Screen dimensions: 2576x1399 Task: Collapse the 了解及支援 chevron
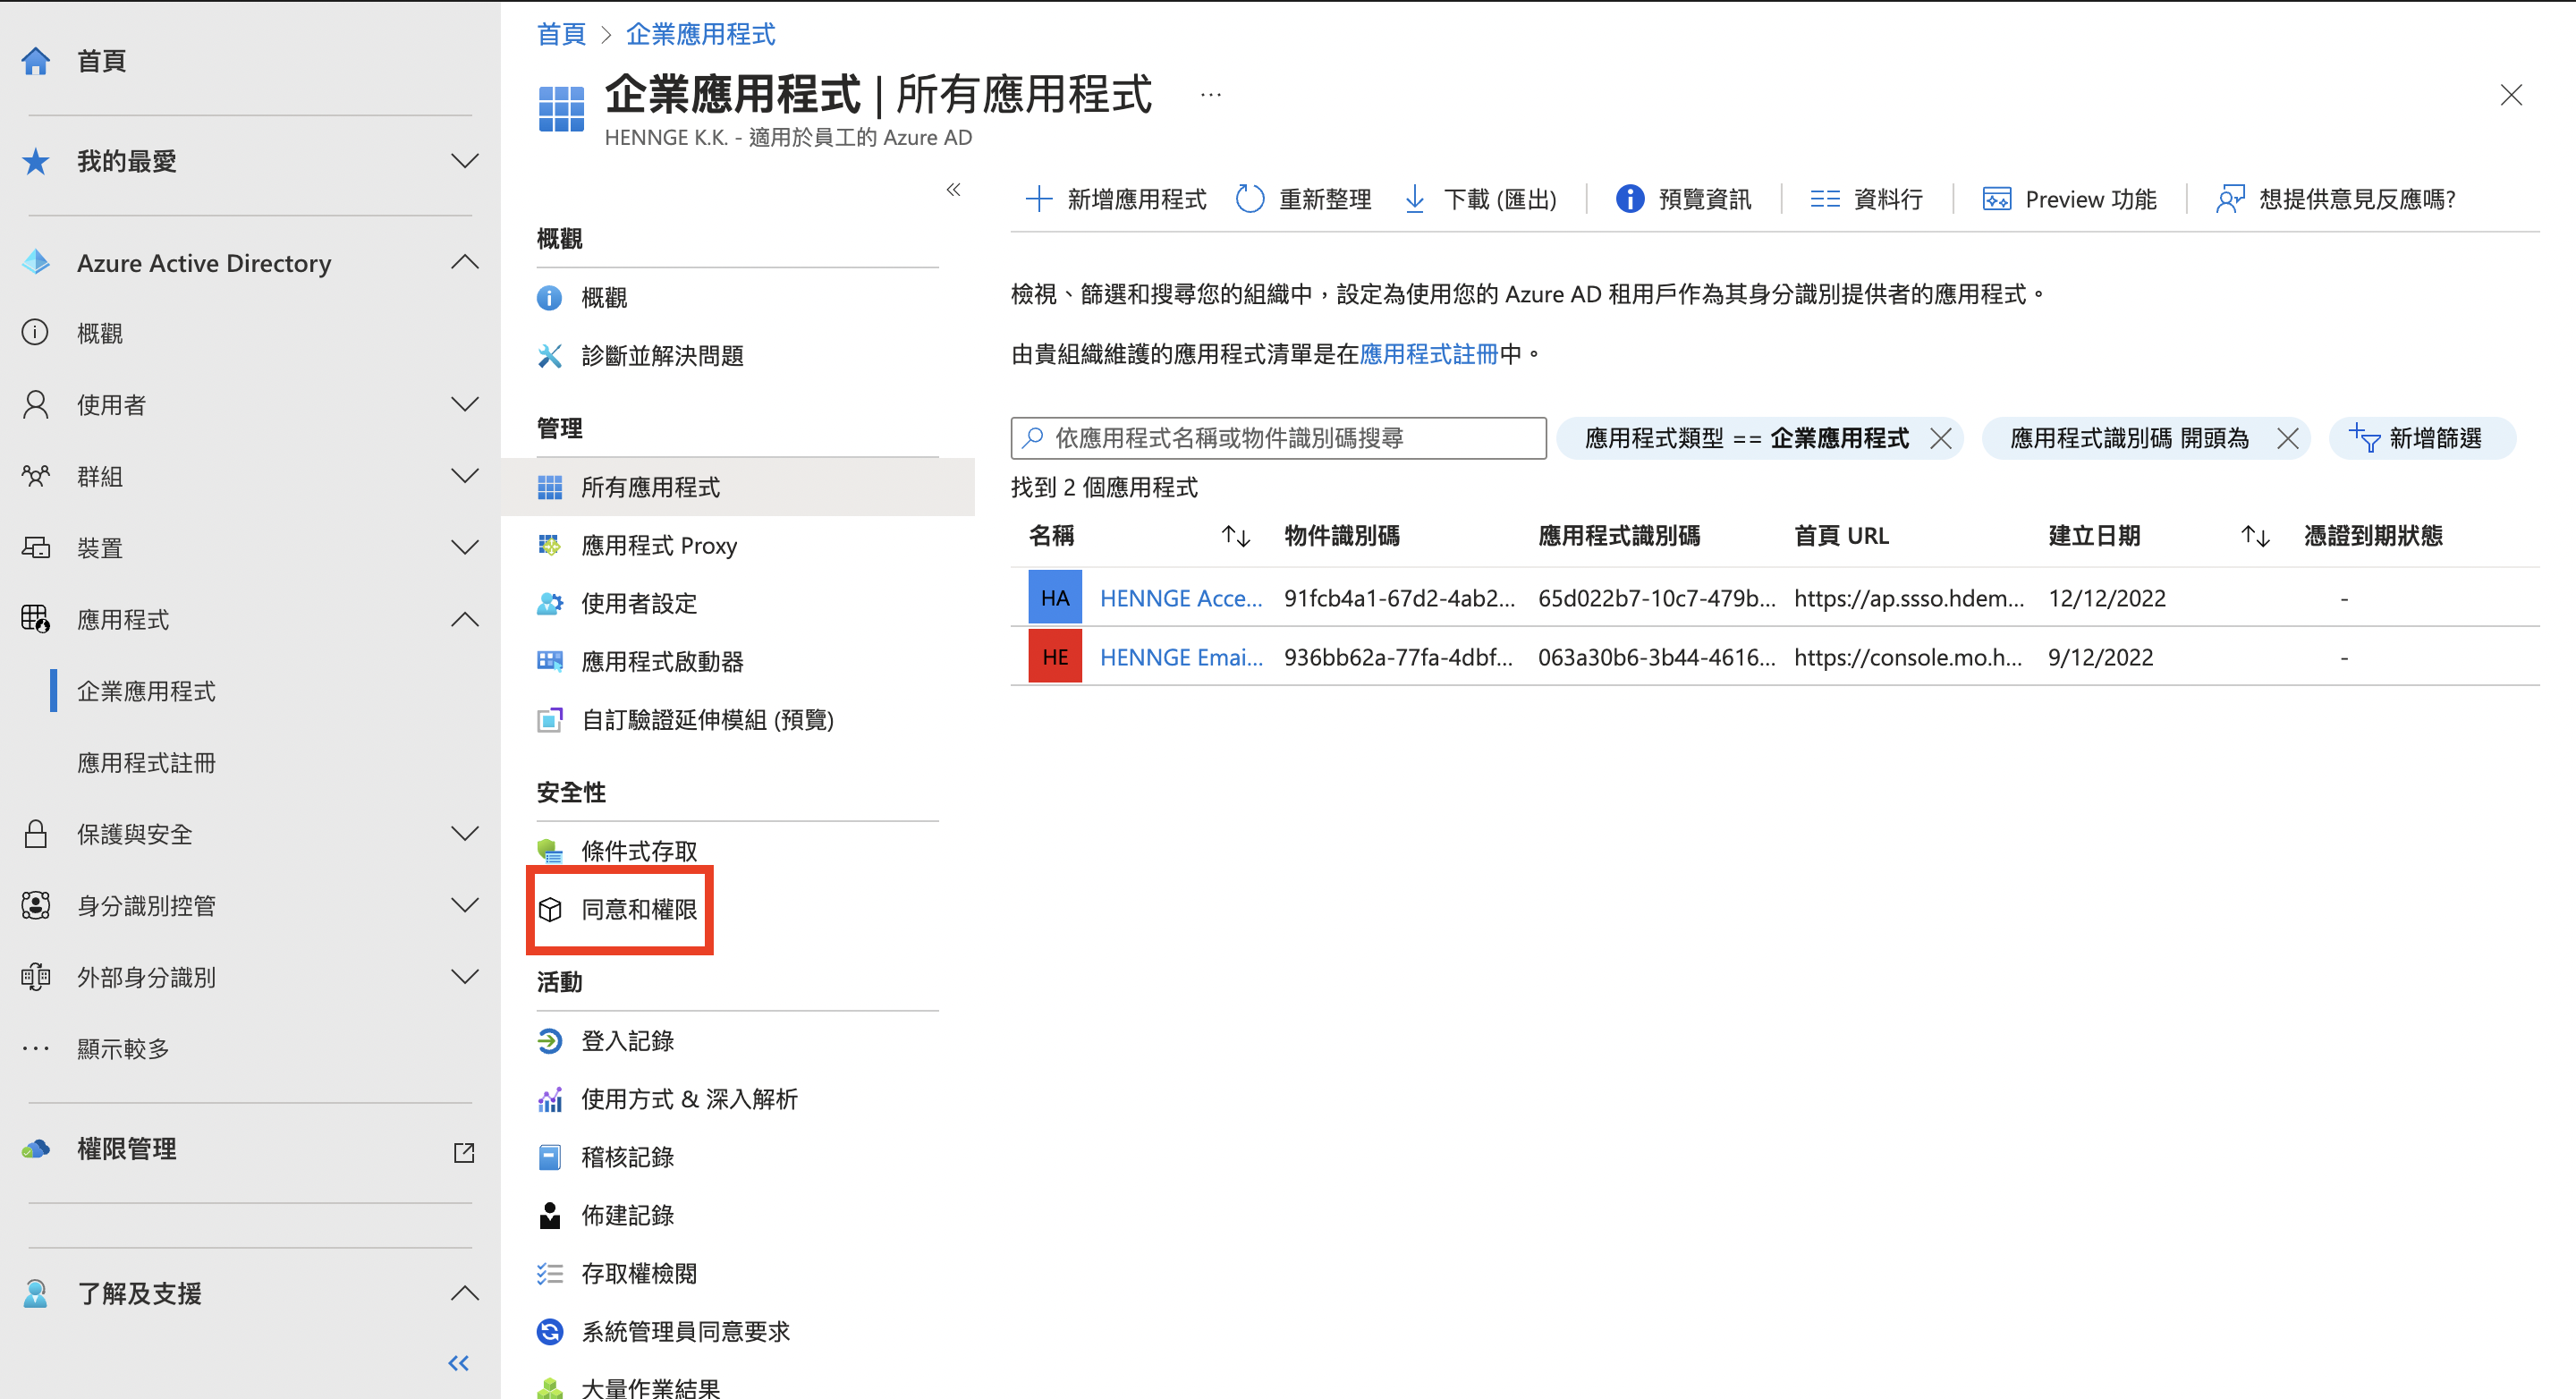tap(465, 1293)
